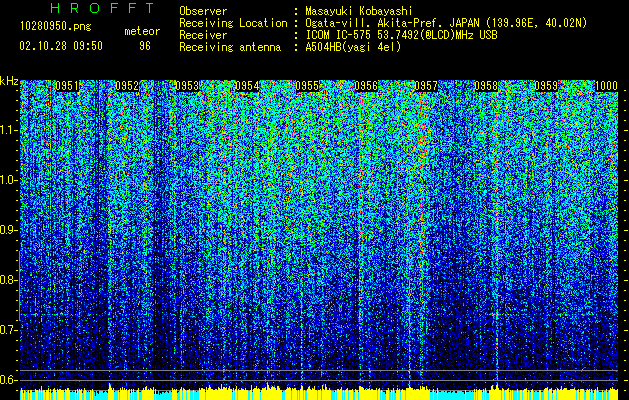
Task: Click observer name Masayuki Kobayashi
Action: coord(359,11)
